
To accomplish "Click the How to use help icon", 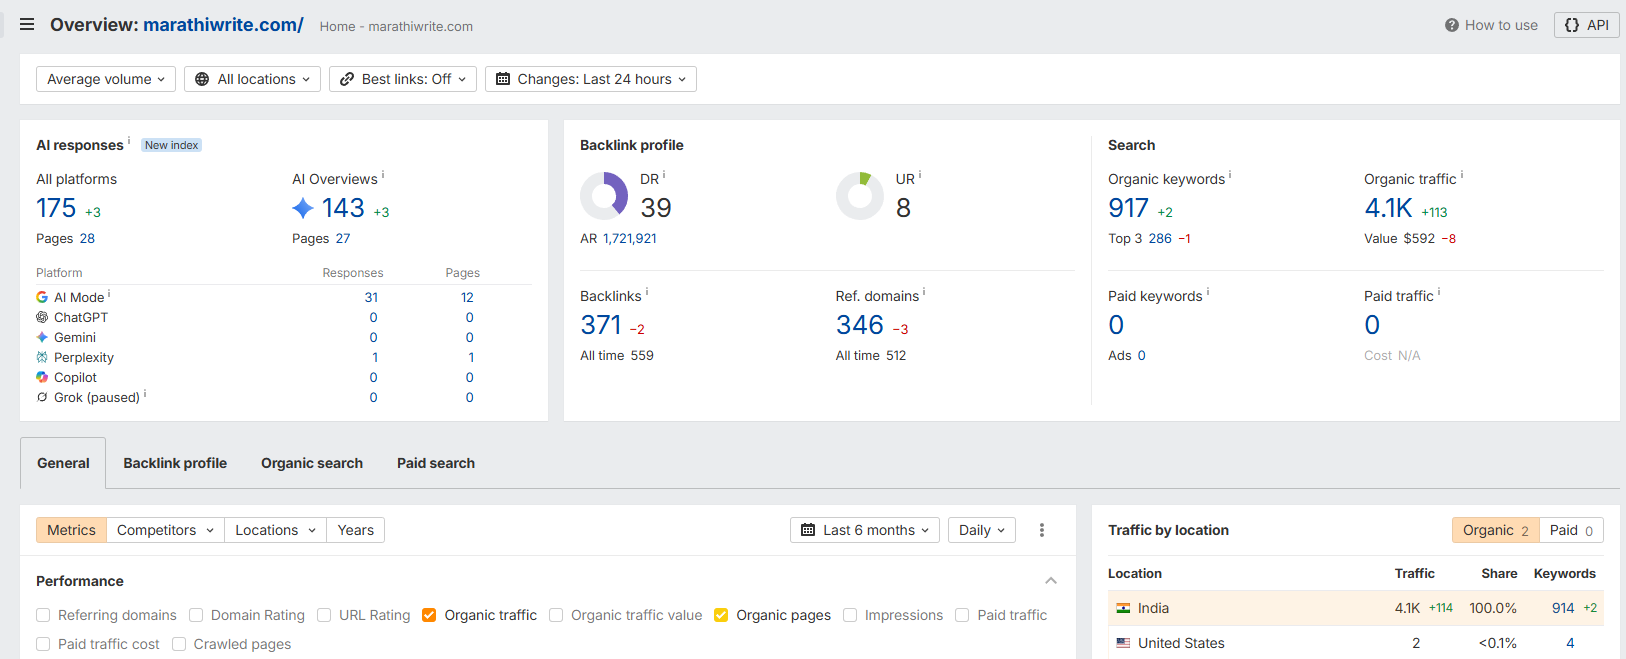I will [x=1452, y=25].
